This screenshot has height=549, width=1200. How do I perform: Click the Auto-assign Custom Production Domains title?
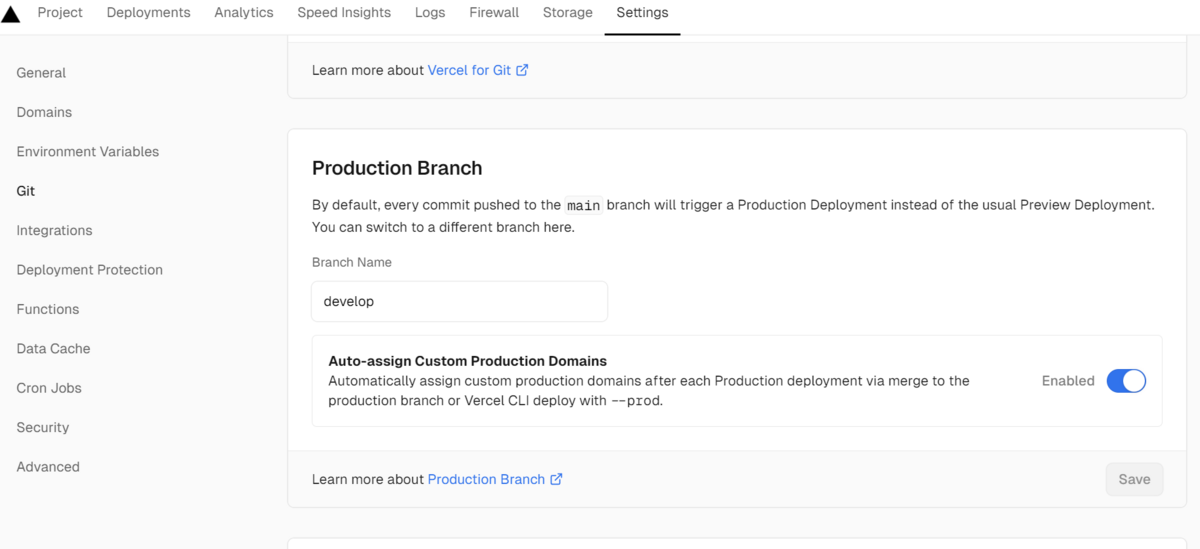(x=468, y=361)
